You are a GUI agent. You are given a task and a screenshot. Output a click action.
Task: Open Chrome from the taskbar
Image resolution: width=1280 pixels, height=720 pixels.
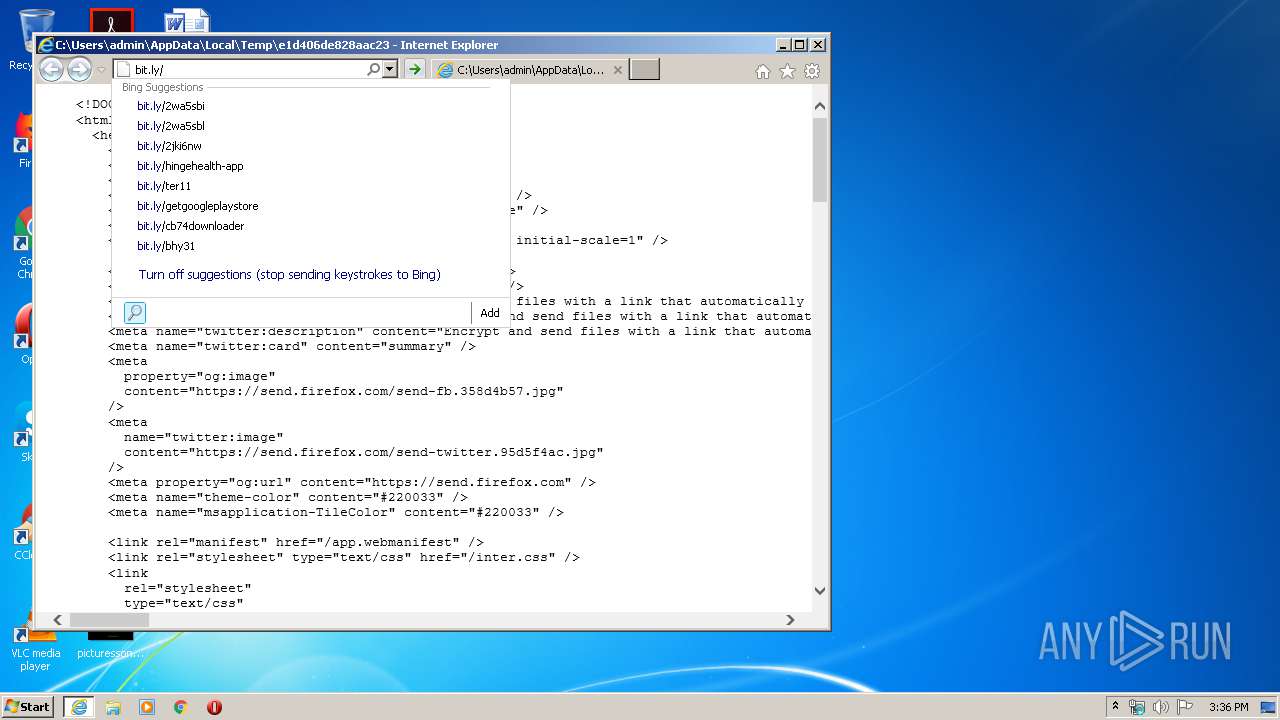coord(180,707)
